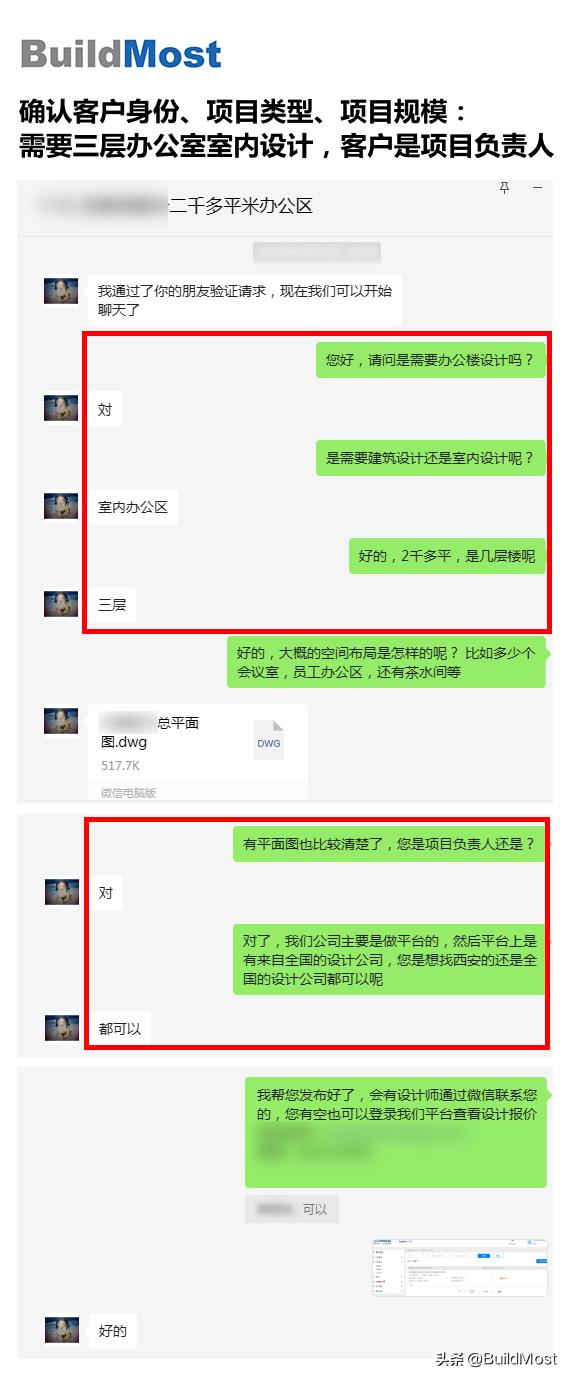Select message 是需要建筑设计还是室内设计呢？

[431, 458]
